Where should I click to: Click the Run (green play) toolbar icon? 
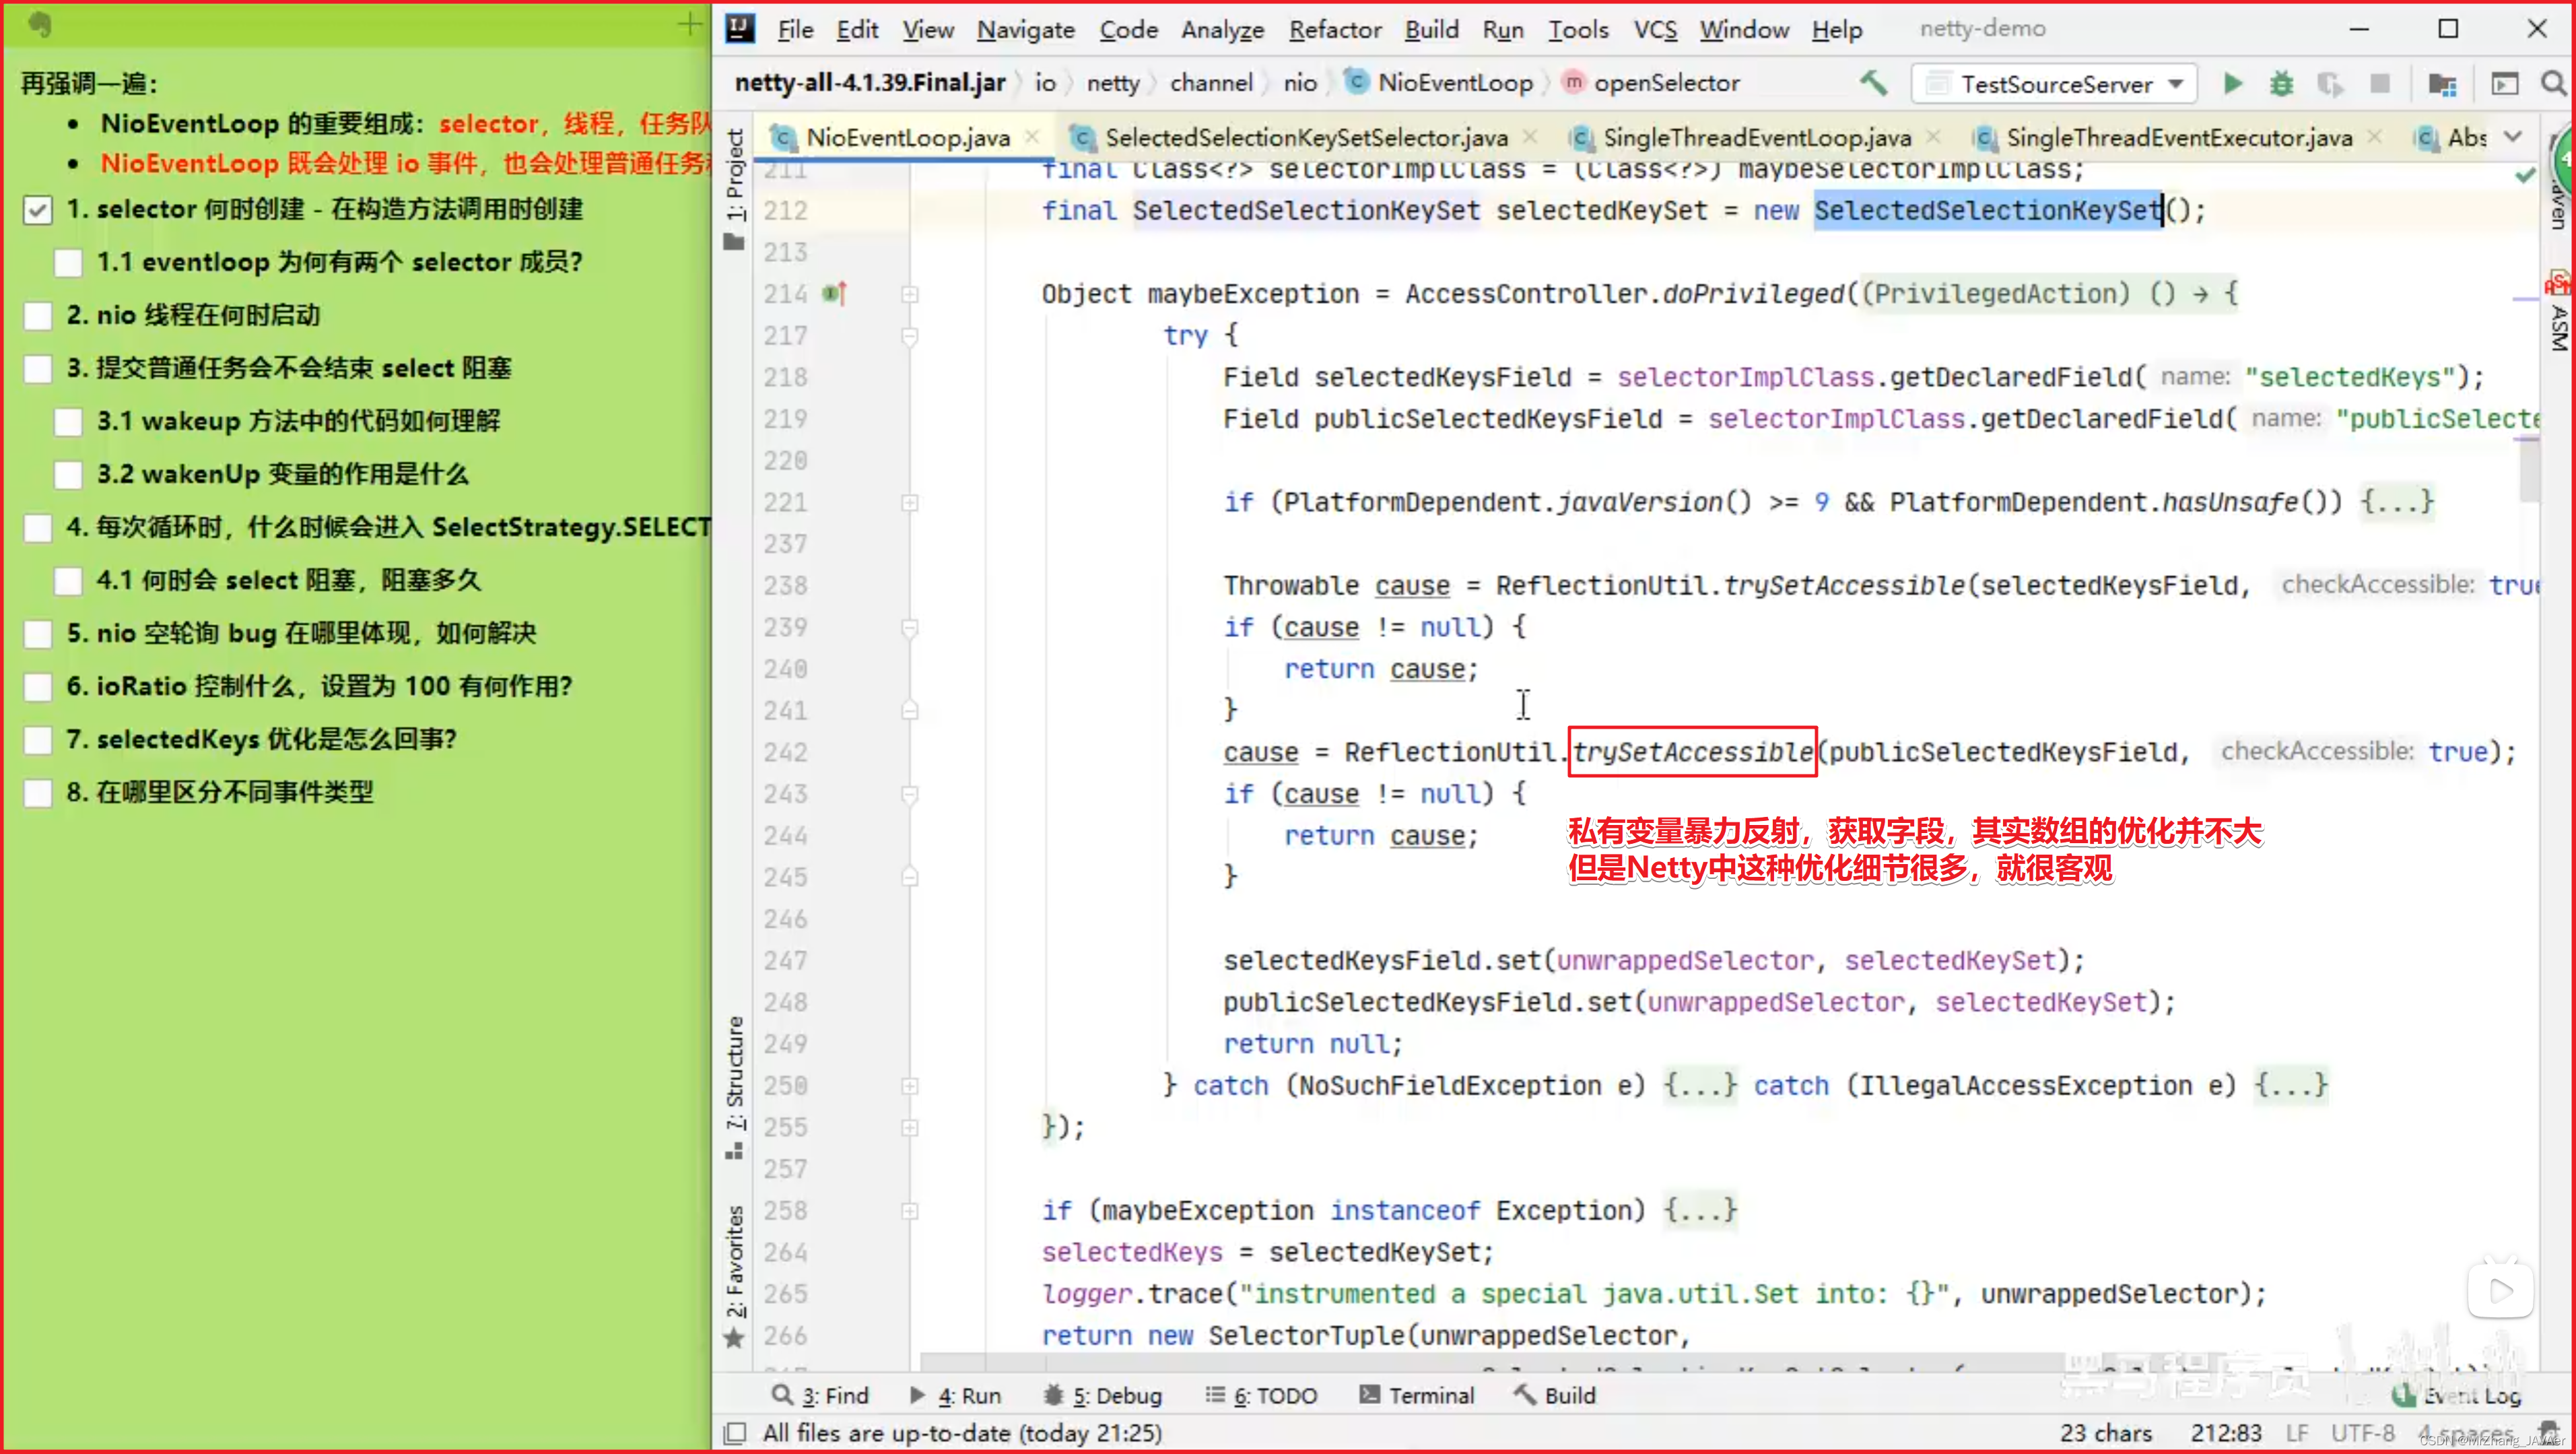(x=2232, y=84)
